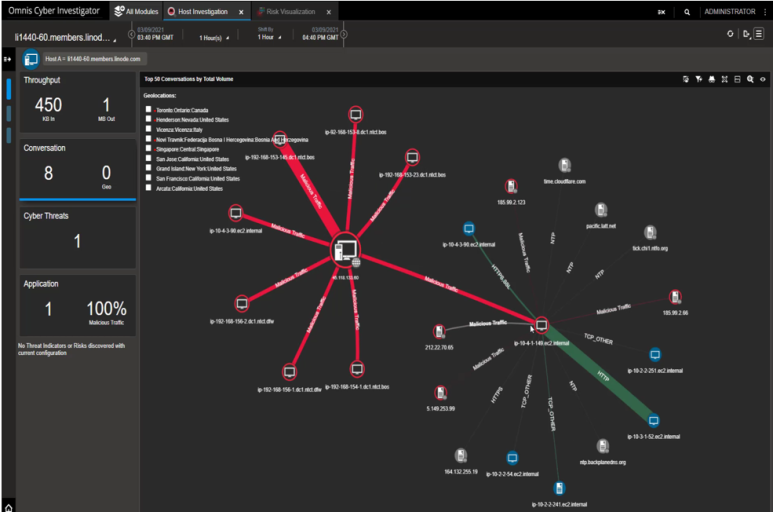Go to home icon at bottom left
773x512 pixels.
click(x=8, y=507)
